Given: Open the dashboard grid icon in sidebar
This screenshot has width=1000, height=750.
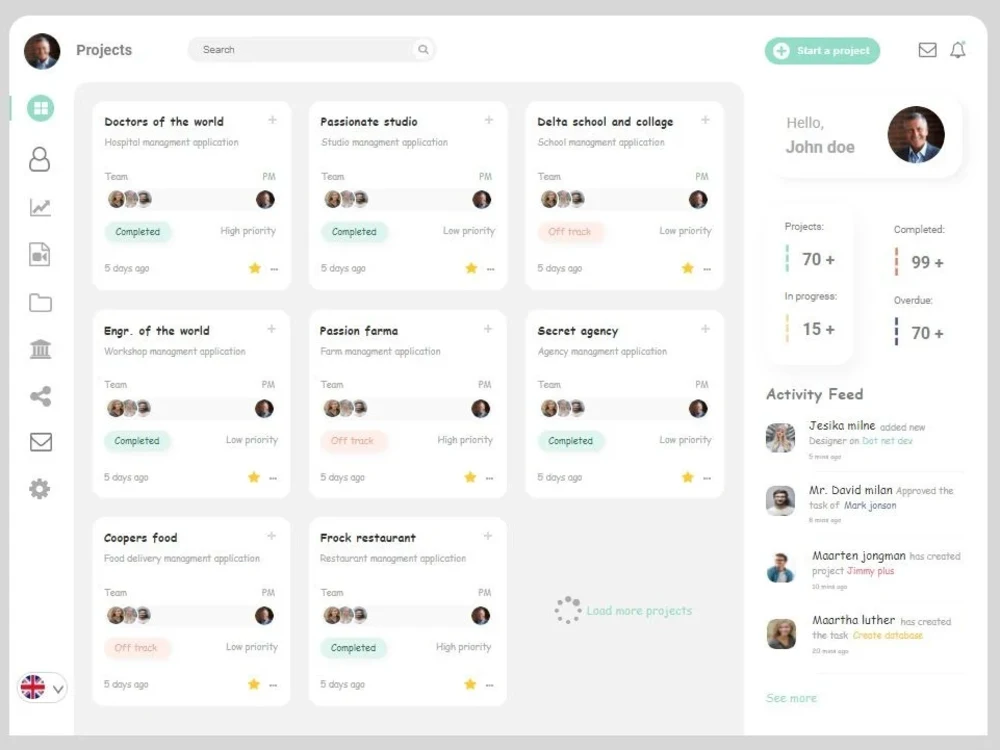Looking at the screenshot, I should coord(40,108).
